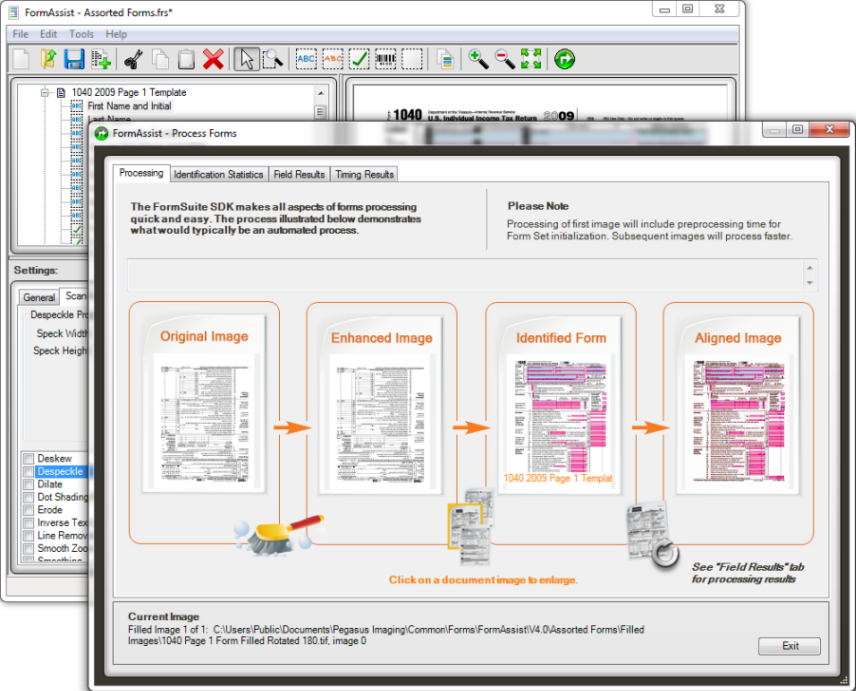Open the Help menu
856x691 pixels.
116,34
